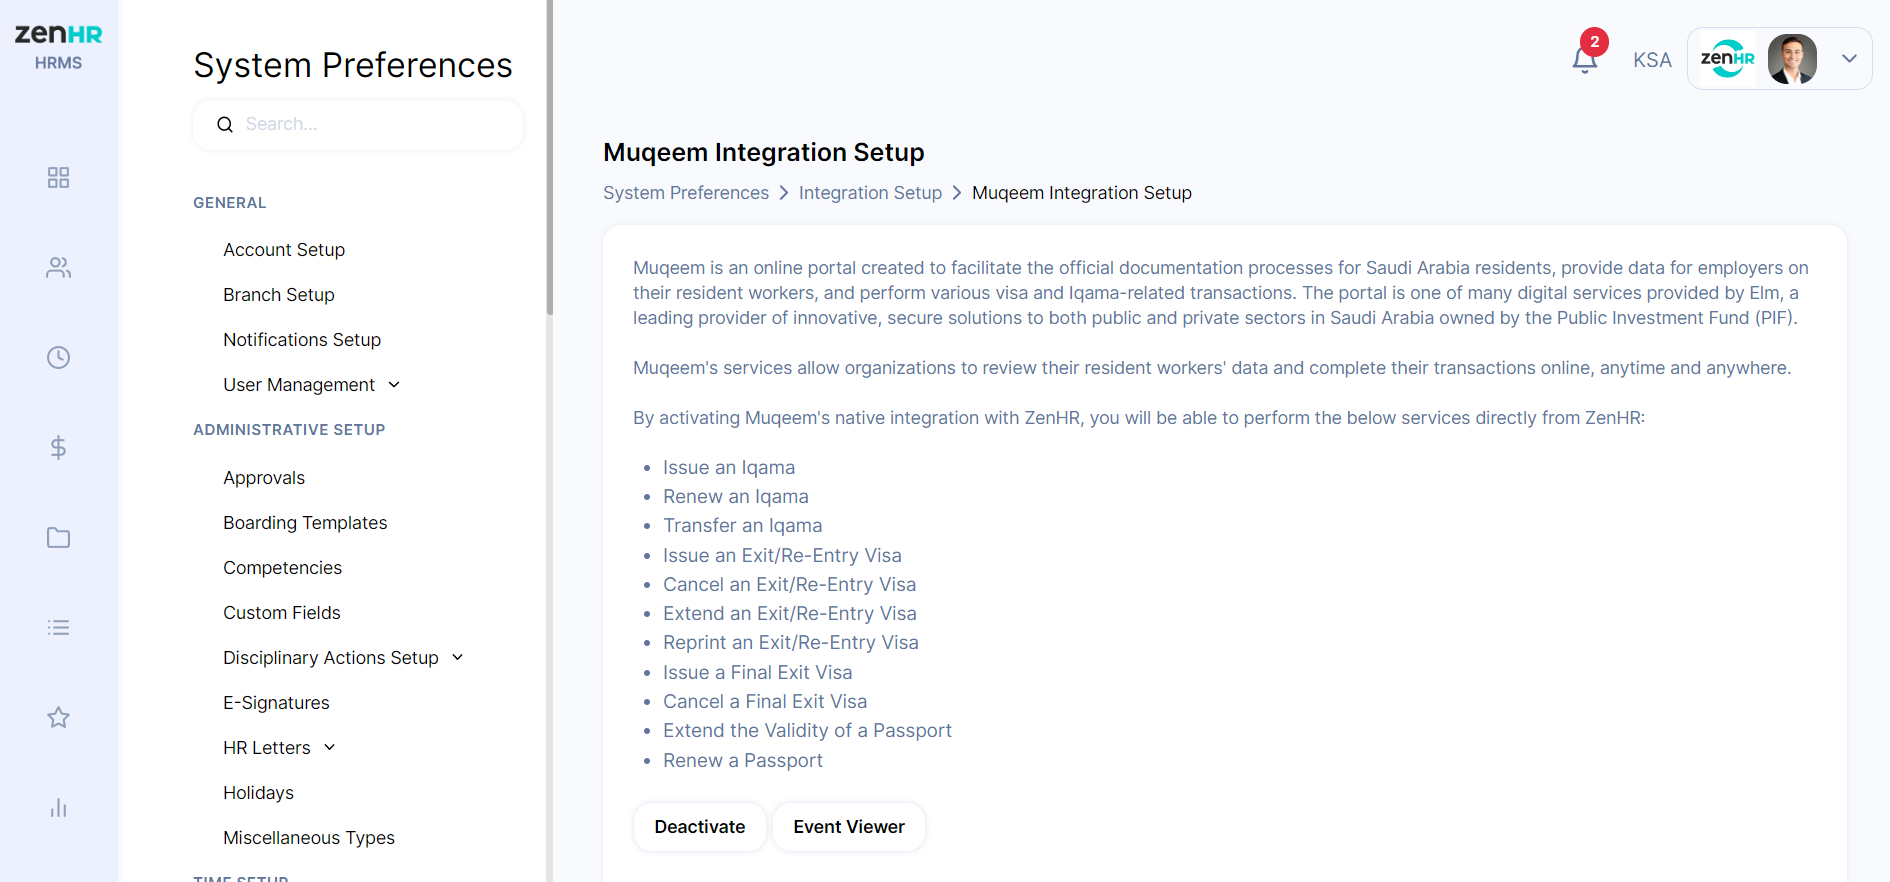Open the reports bar chart icon
The width and height of the screenshot is (1890, 882).
(x=58, y=808)
